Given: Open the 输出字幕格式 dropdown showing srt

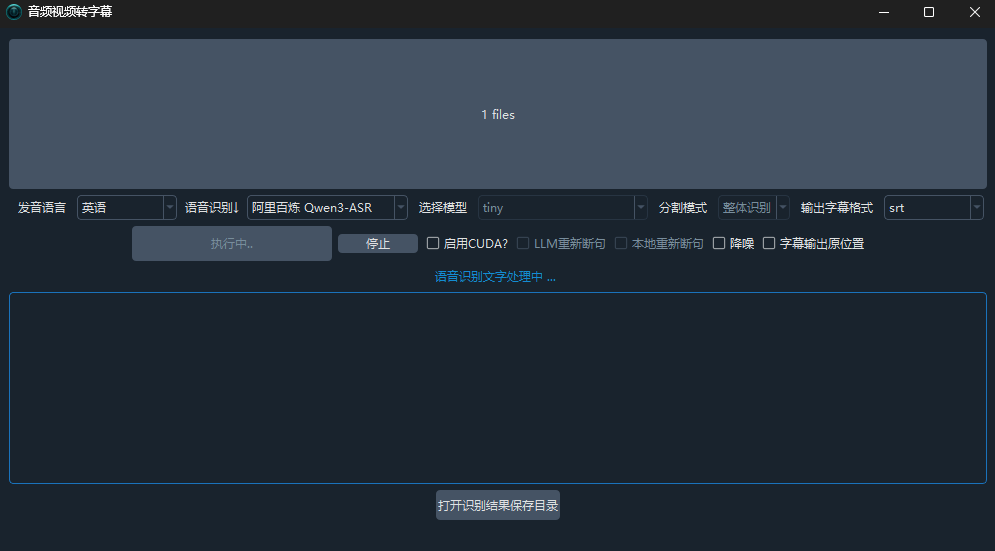Looking at the screenshot, I should 933,208.
